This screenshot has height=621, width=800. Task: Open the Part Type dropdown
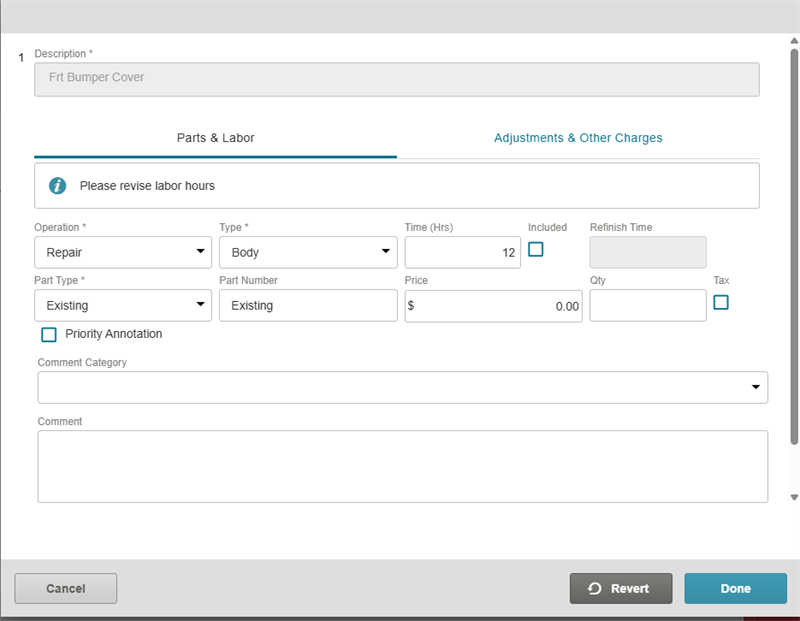click(123, 305)
